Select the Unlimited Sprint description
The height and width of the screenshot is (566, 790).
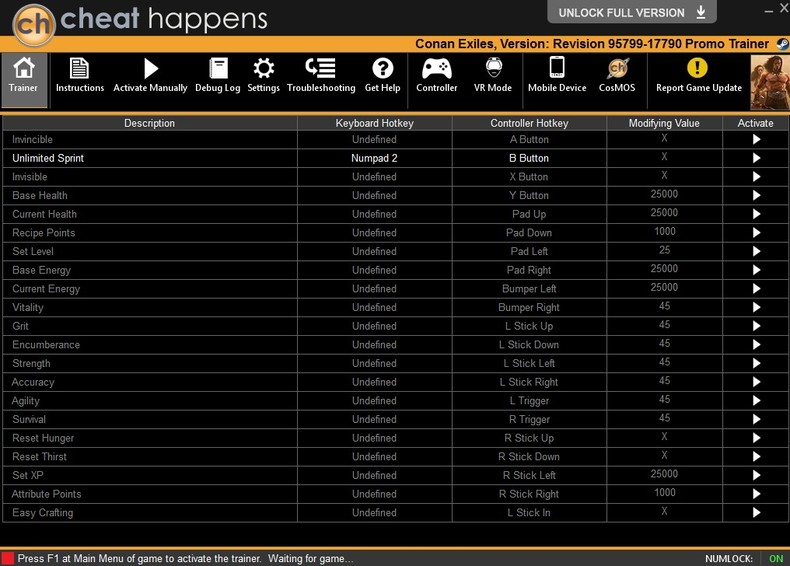pos(48,158)
